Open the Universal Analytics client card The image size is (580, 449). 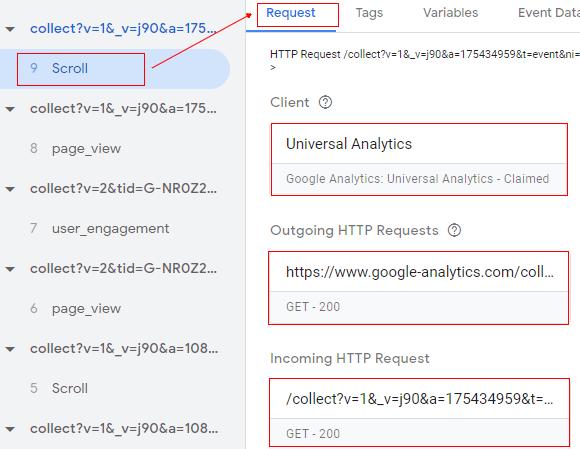click(419, 159)
